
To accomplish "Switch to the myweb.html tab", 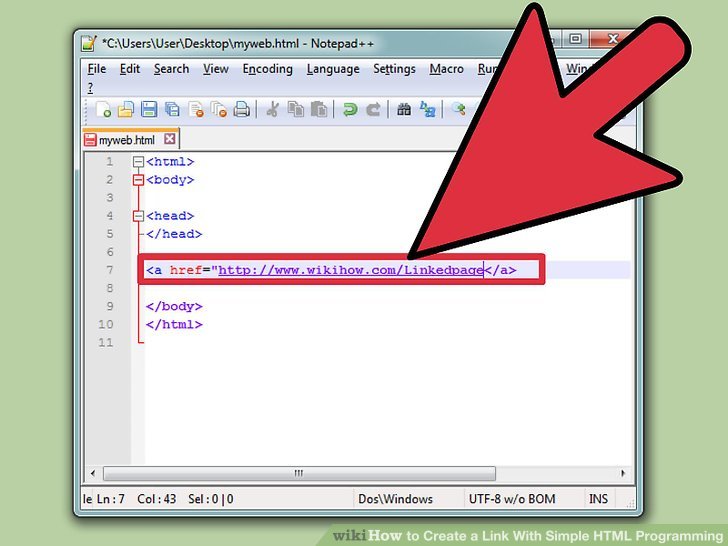I will (126, 140).
